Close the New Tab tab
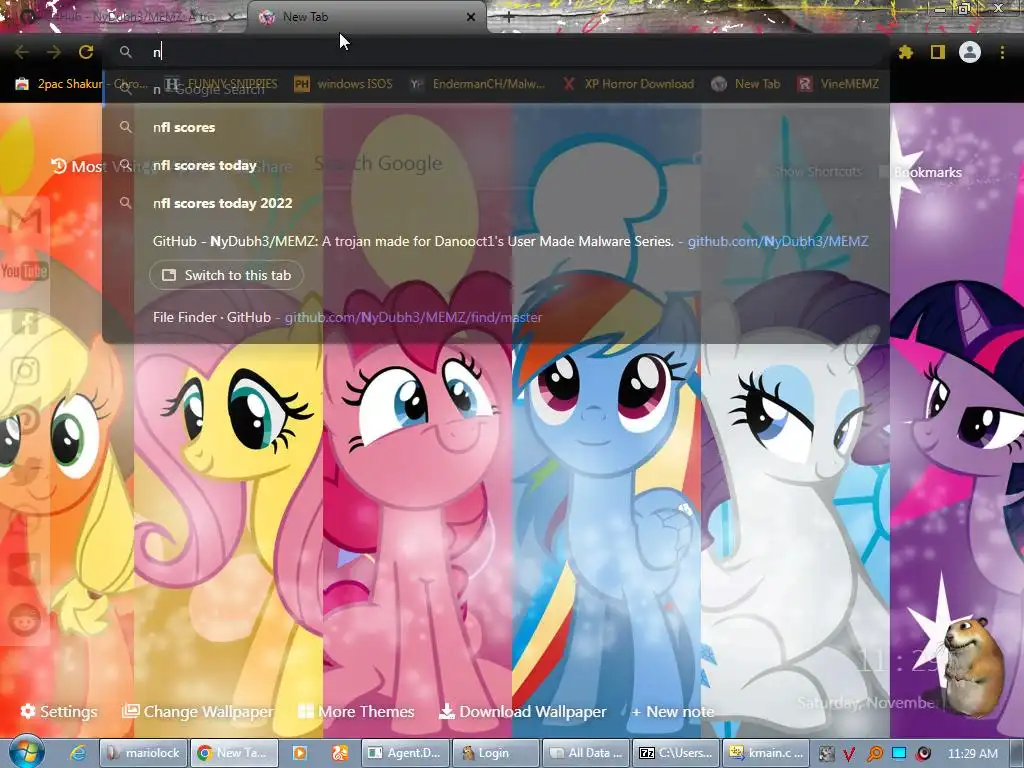The image size is (1024, 768). 471,17
